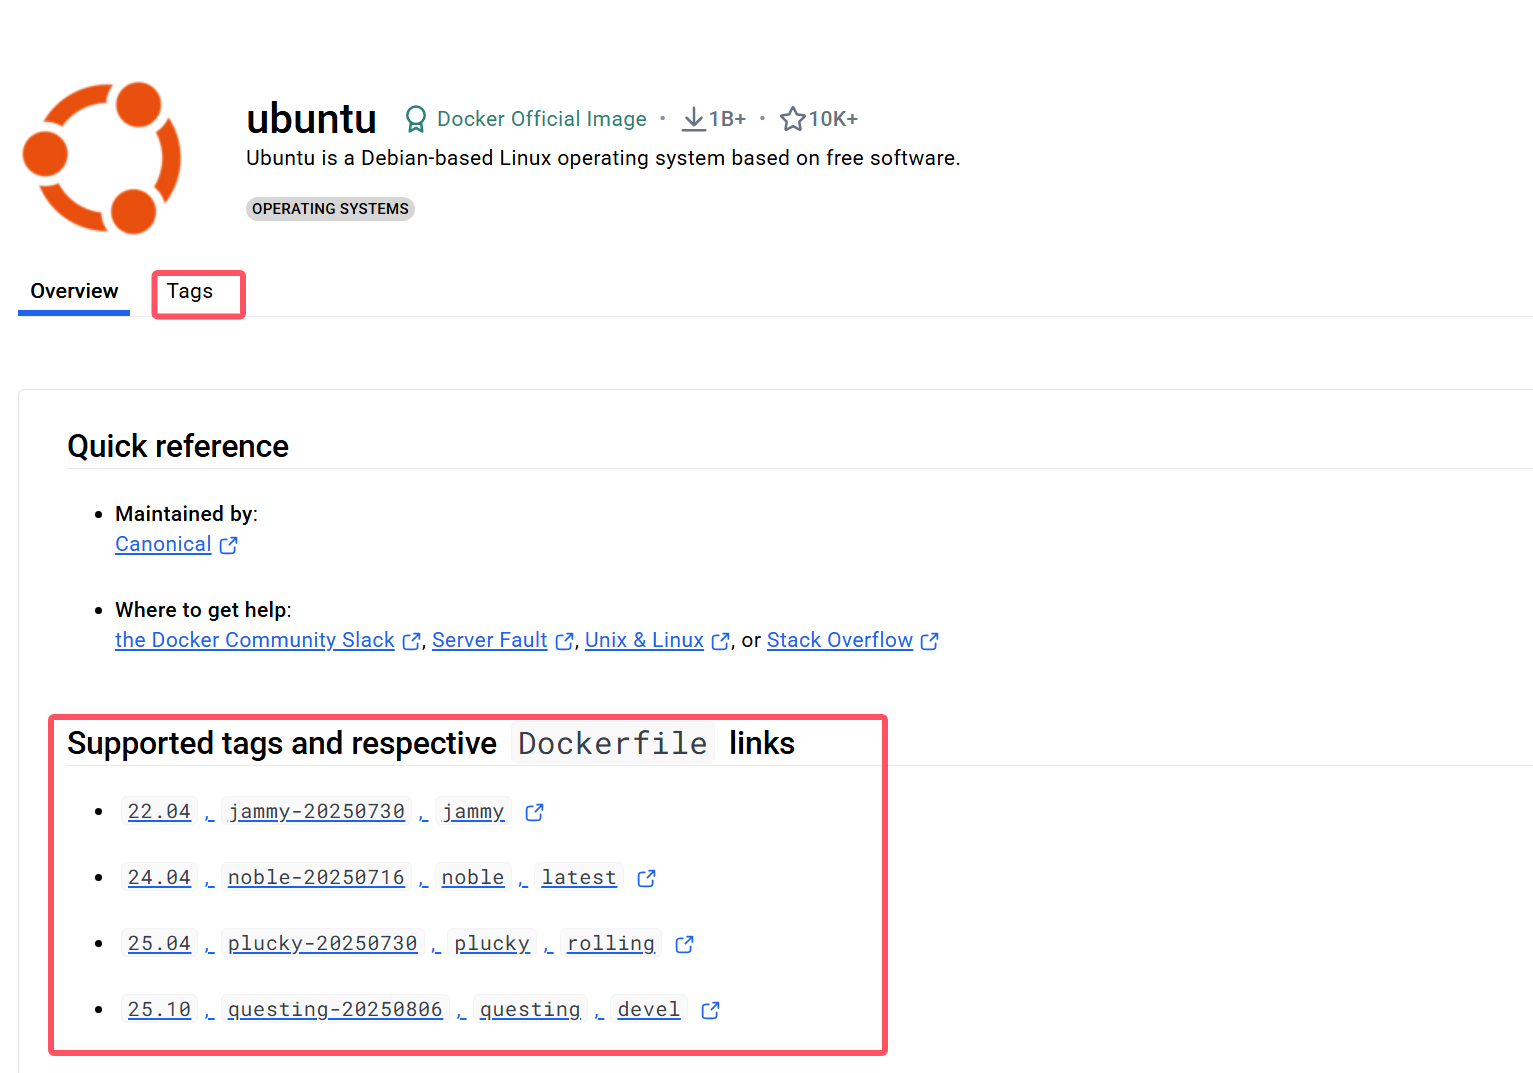Visit the Server Fault link
This screenshot has height=1073, width=1533.
(489, 641)
